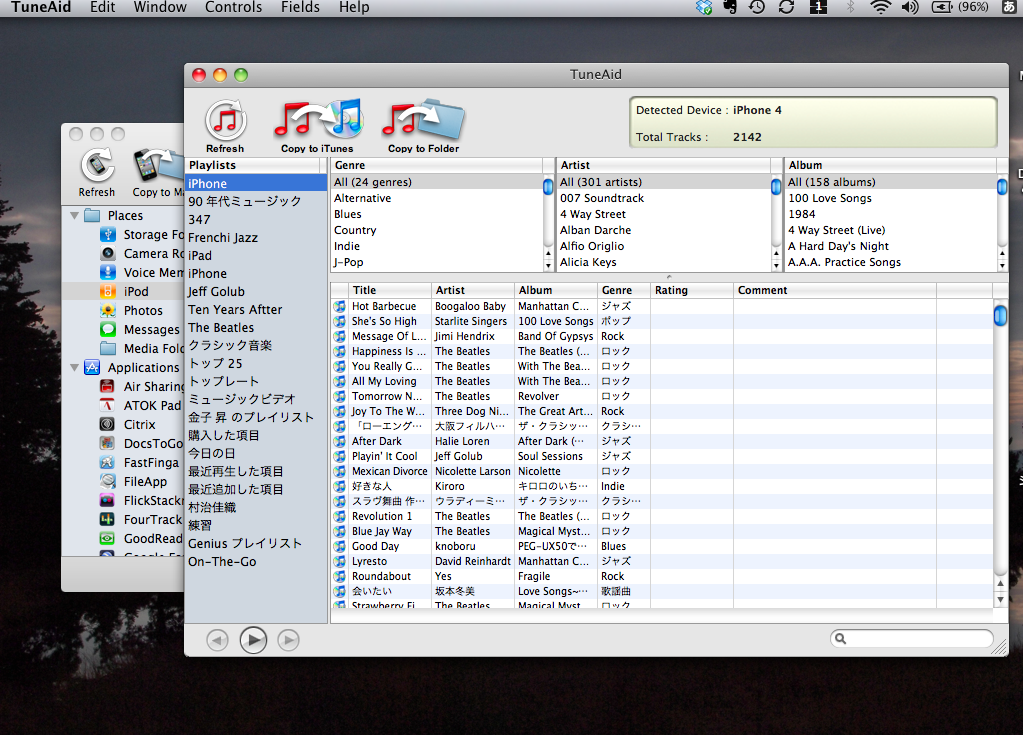Click the Refresh icon in the background window
The width and height of the screenshot is (1023, 735).
97,165
